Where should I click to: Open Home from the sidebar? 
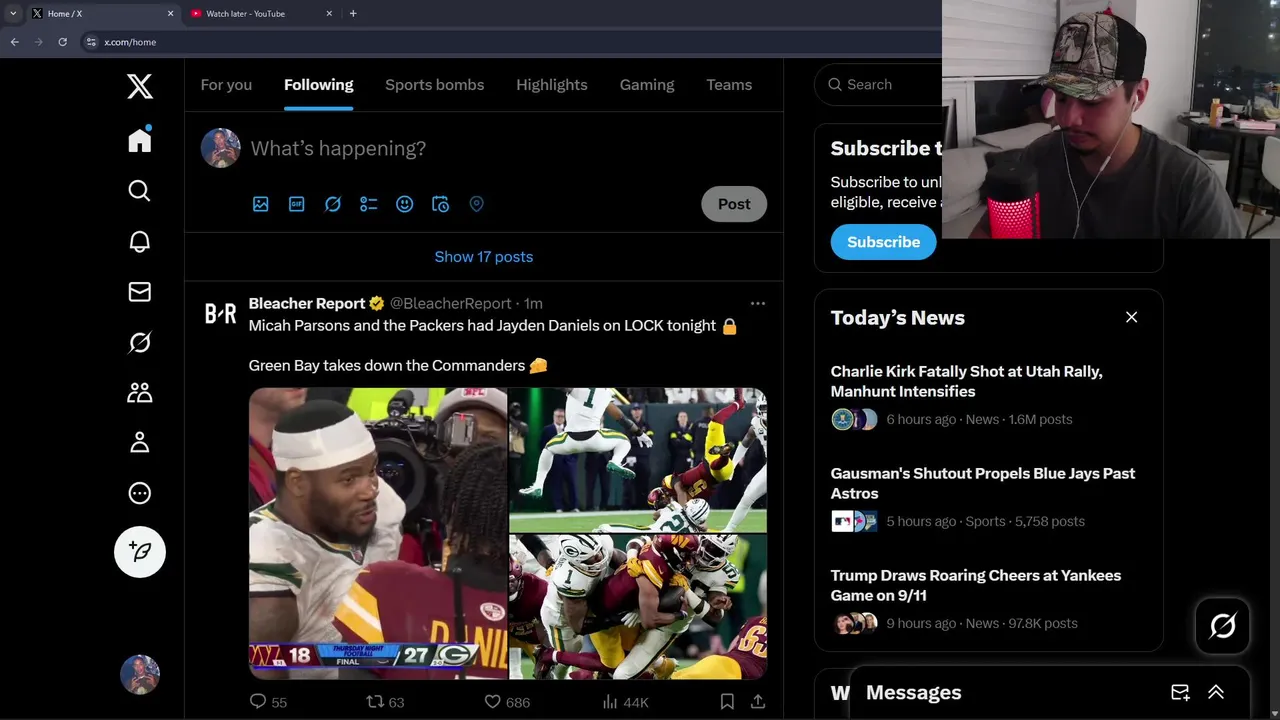(140, 140)
